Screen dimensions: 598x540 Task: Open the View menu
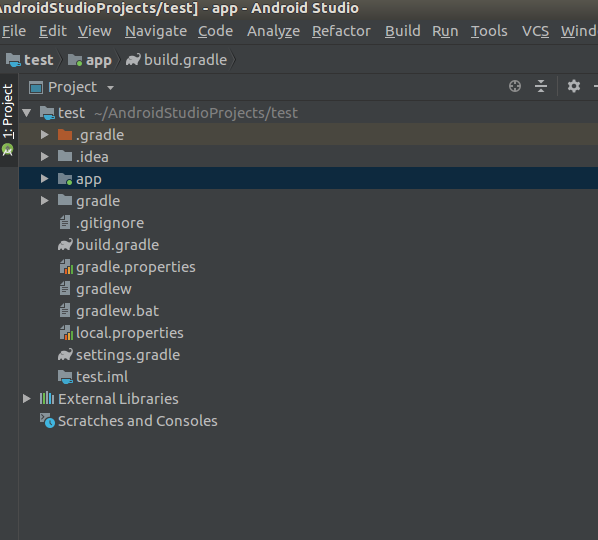coord(95,31)
